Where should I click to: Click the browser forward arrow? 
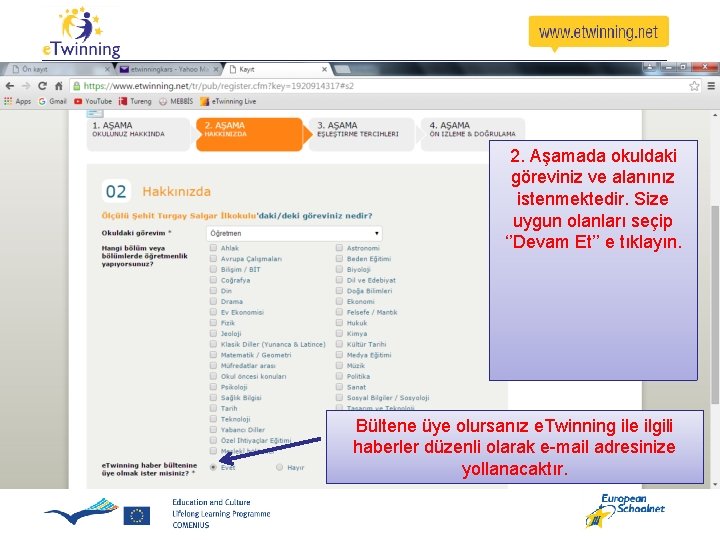pyautogui.click(x=26, y=86)
